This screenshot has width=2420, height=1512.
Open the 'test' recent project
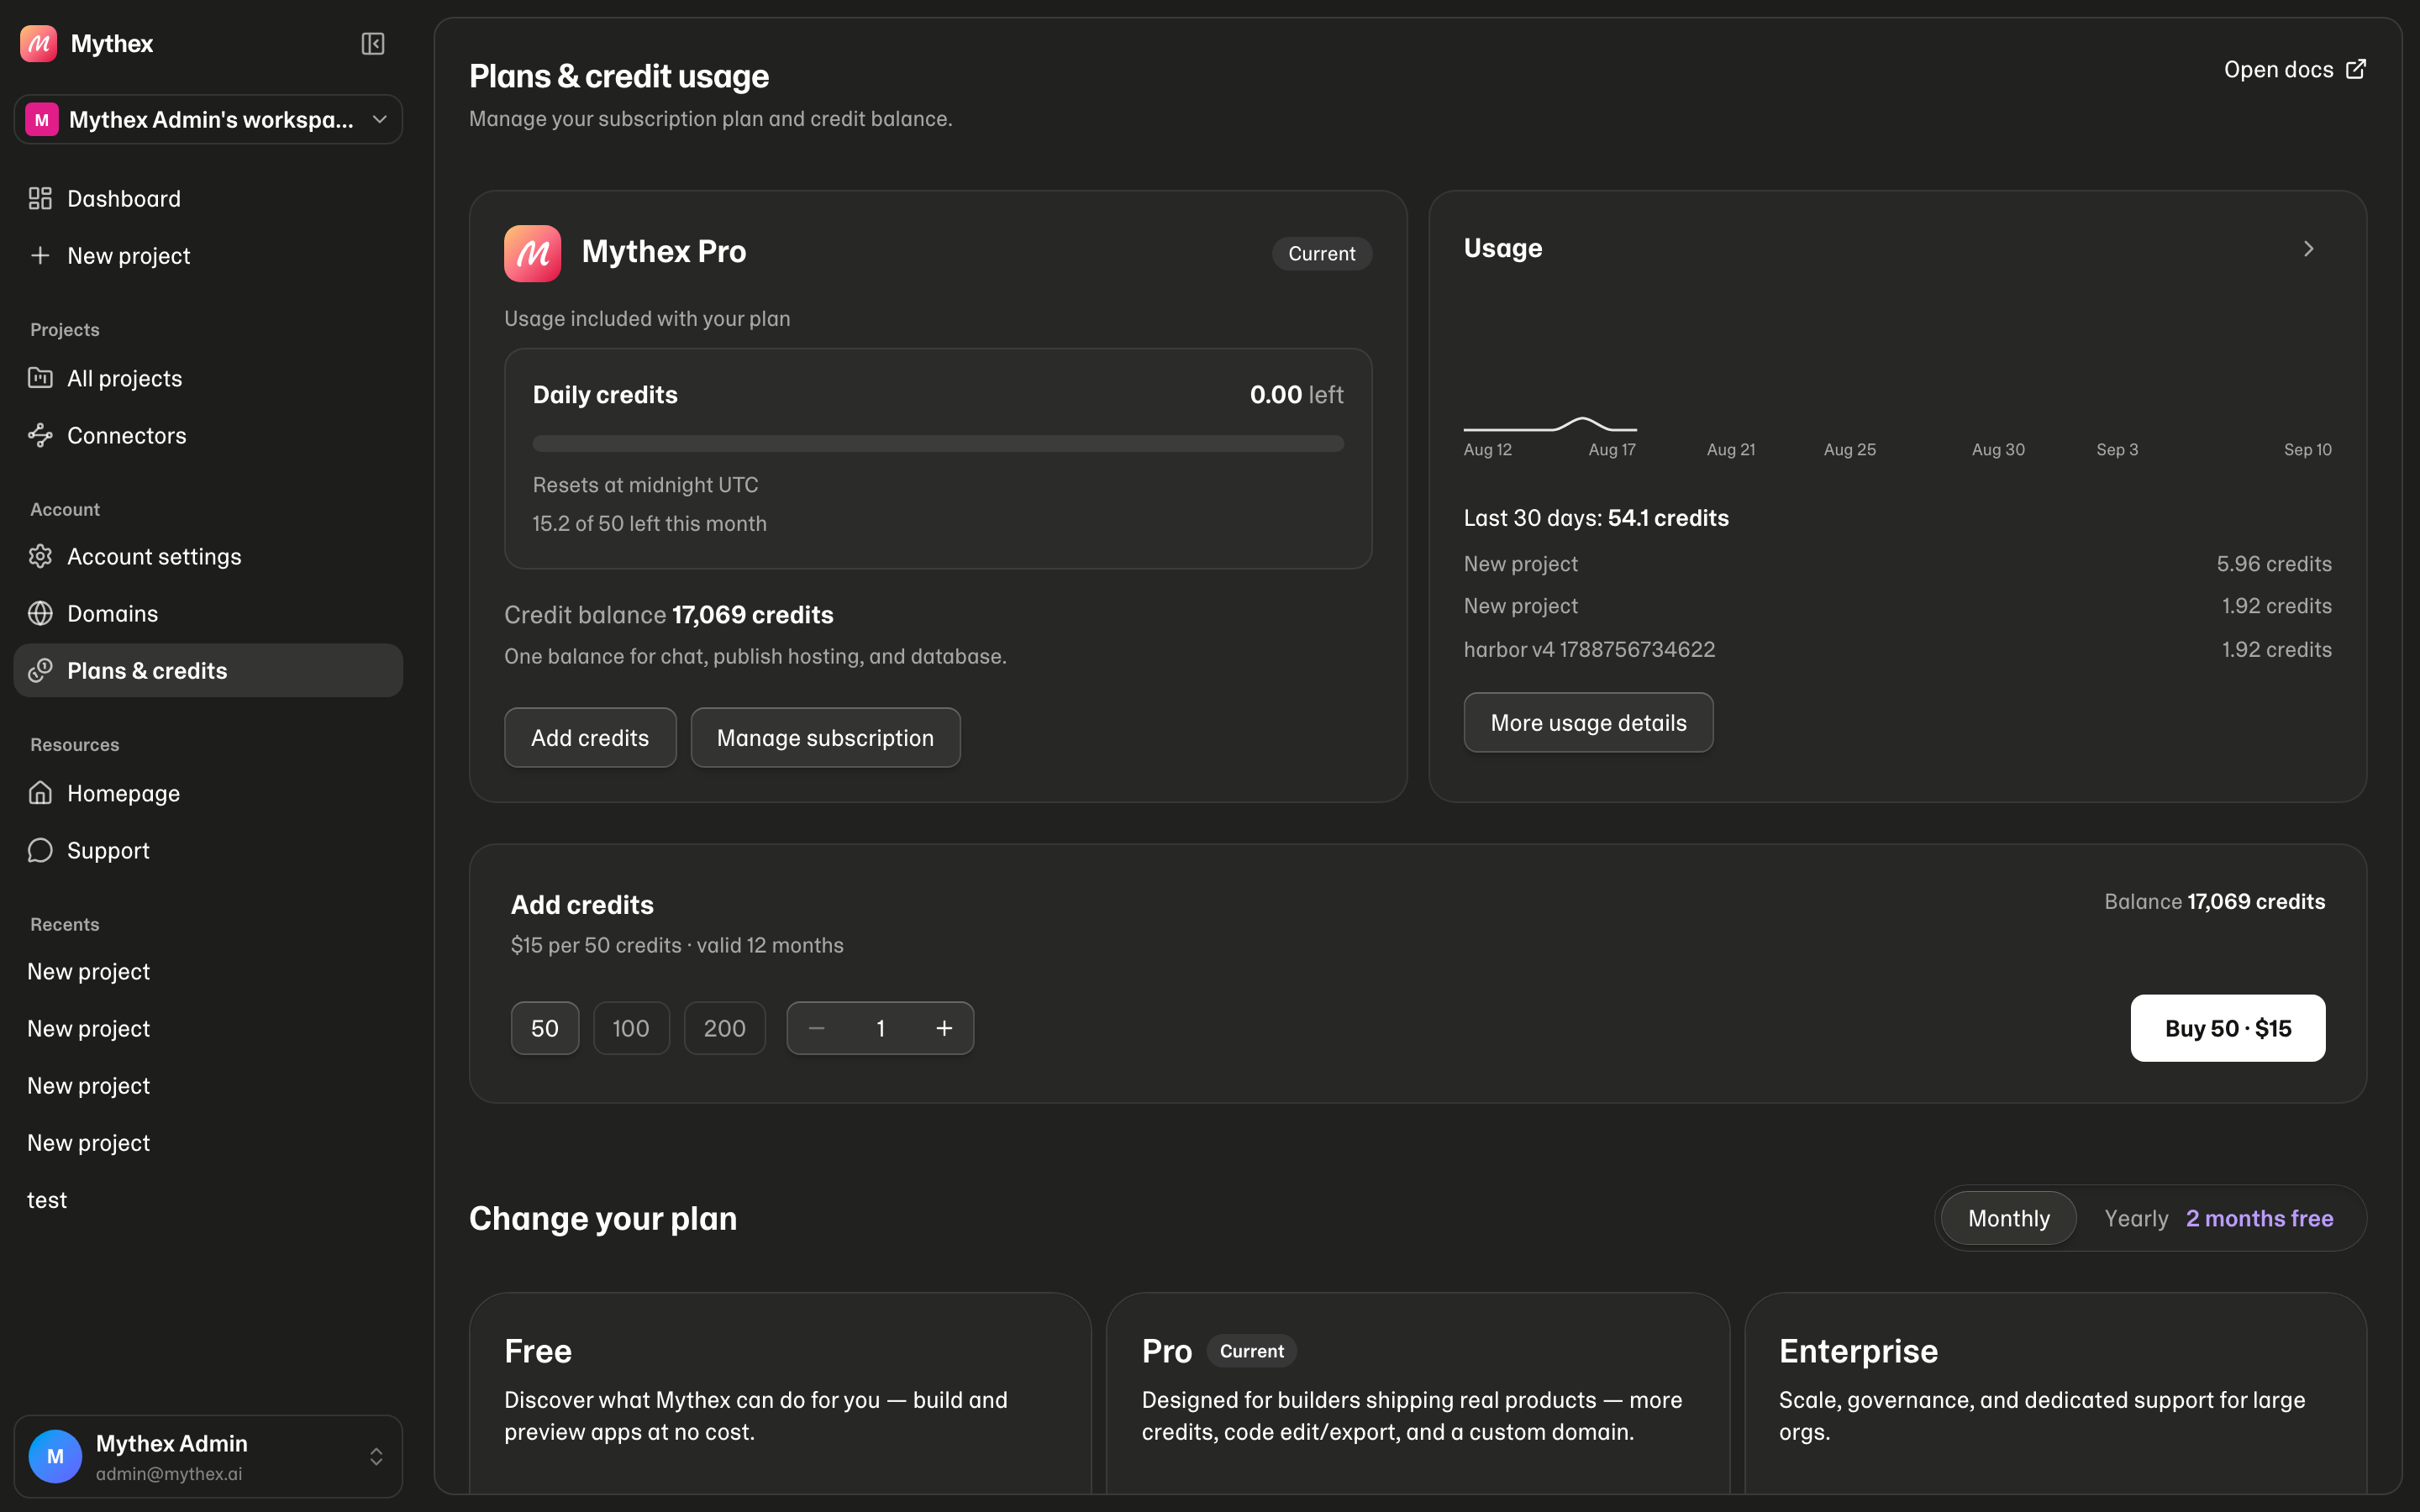coord(208,1199)
